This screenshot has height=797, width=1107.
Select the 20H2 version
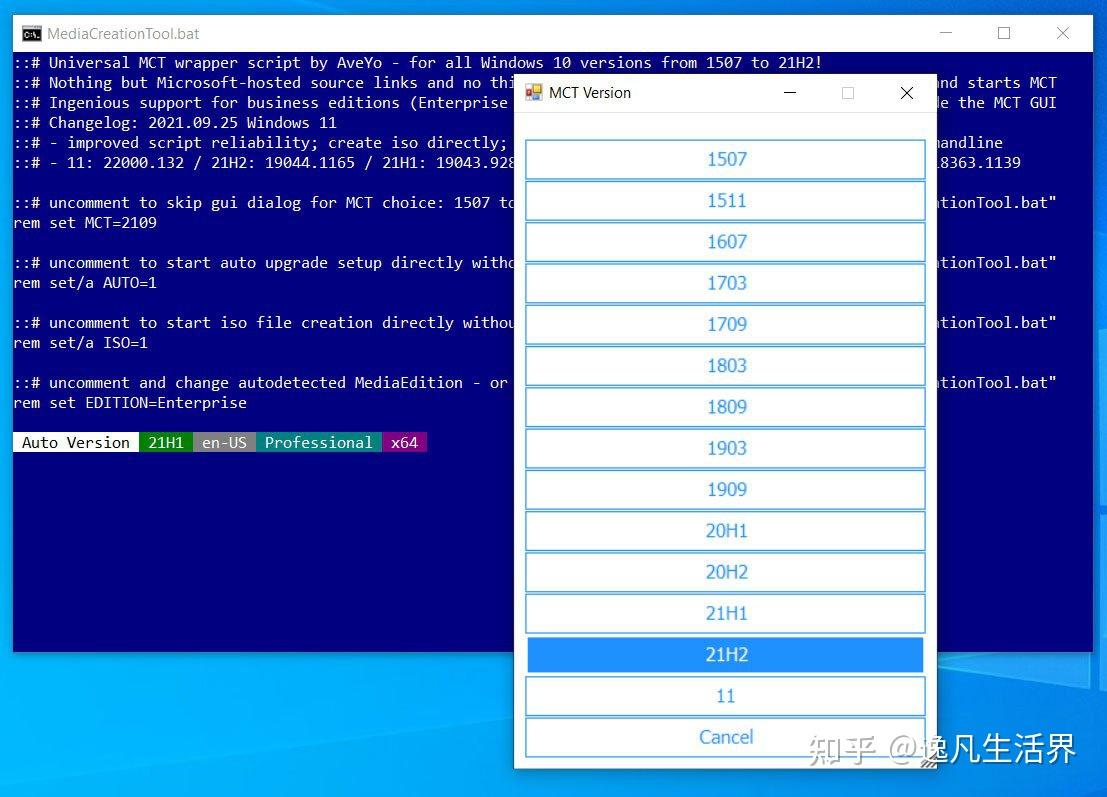point(725,572)
